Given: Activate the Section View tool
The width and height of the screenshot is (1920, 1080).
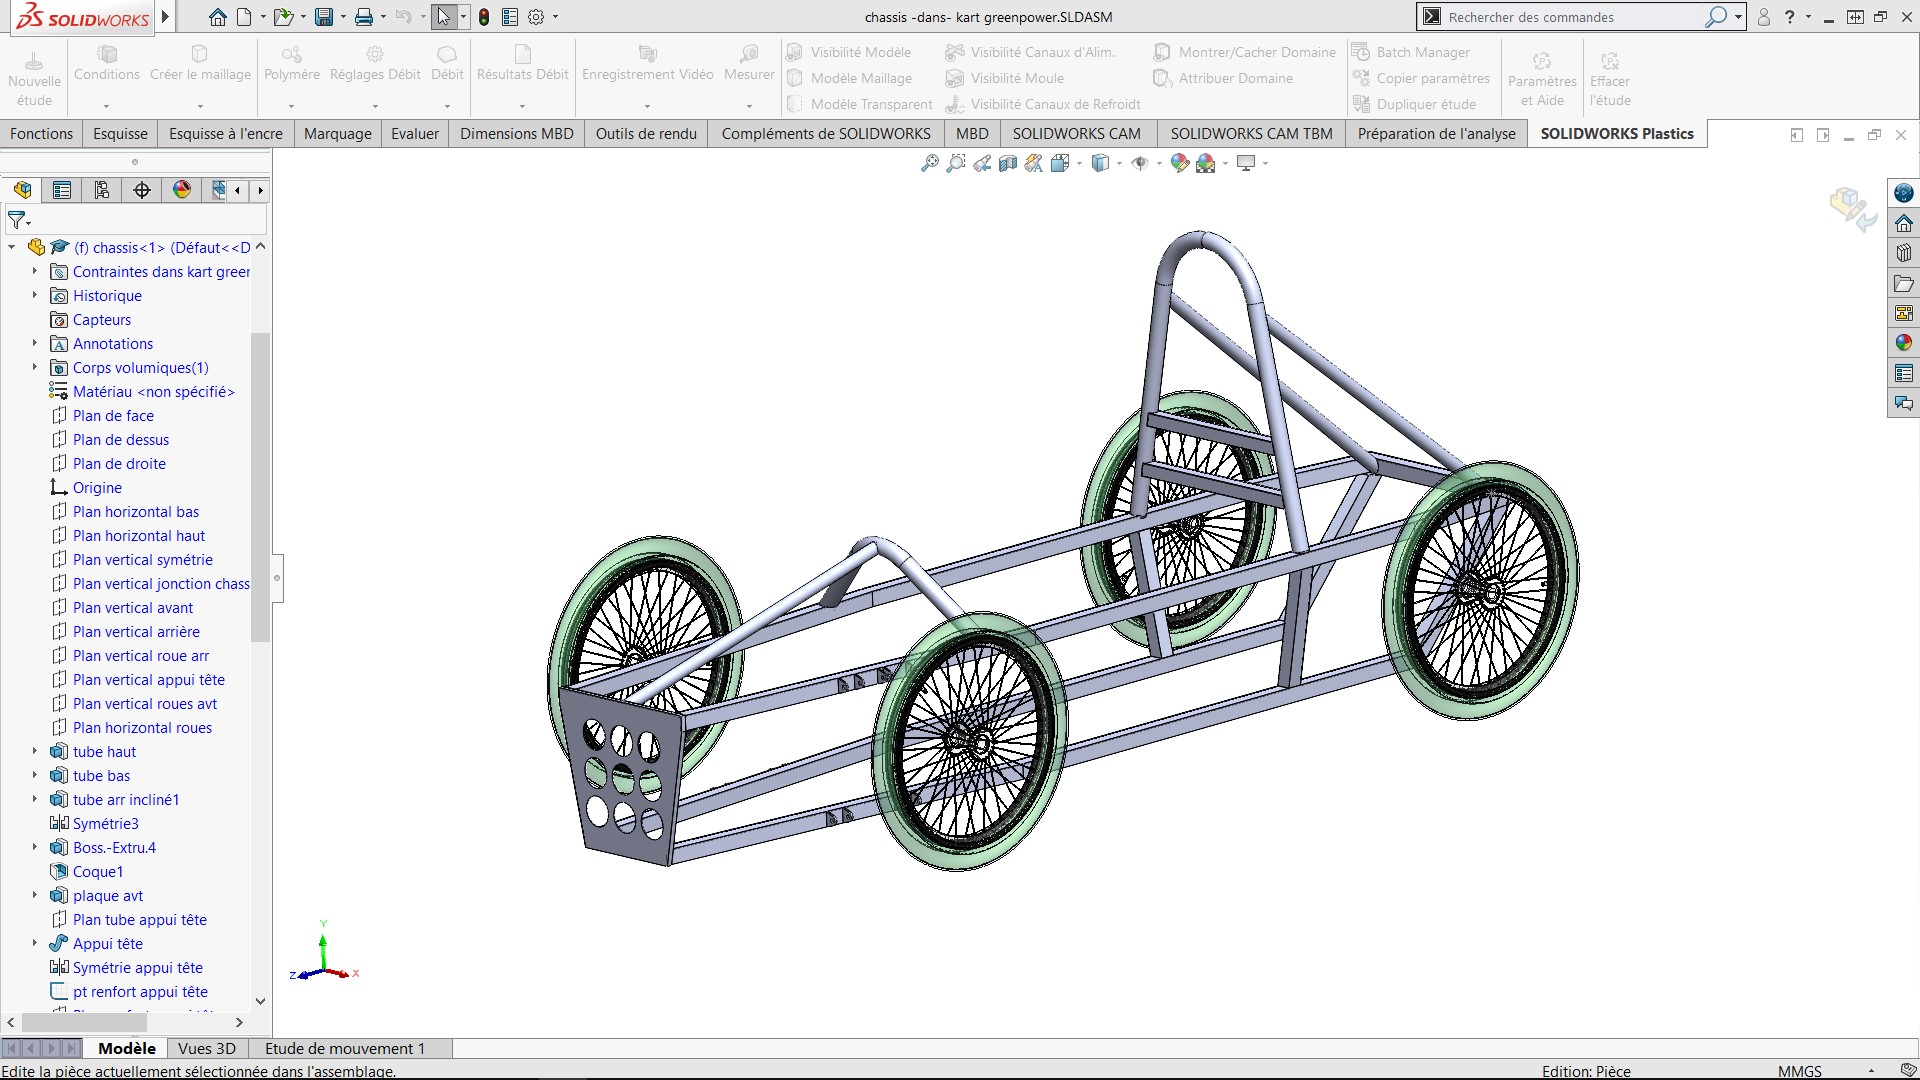Looking at the screenshot, I should [1008, 163].
